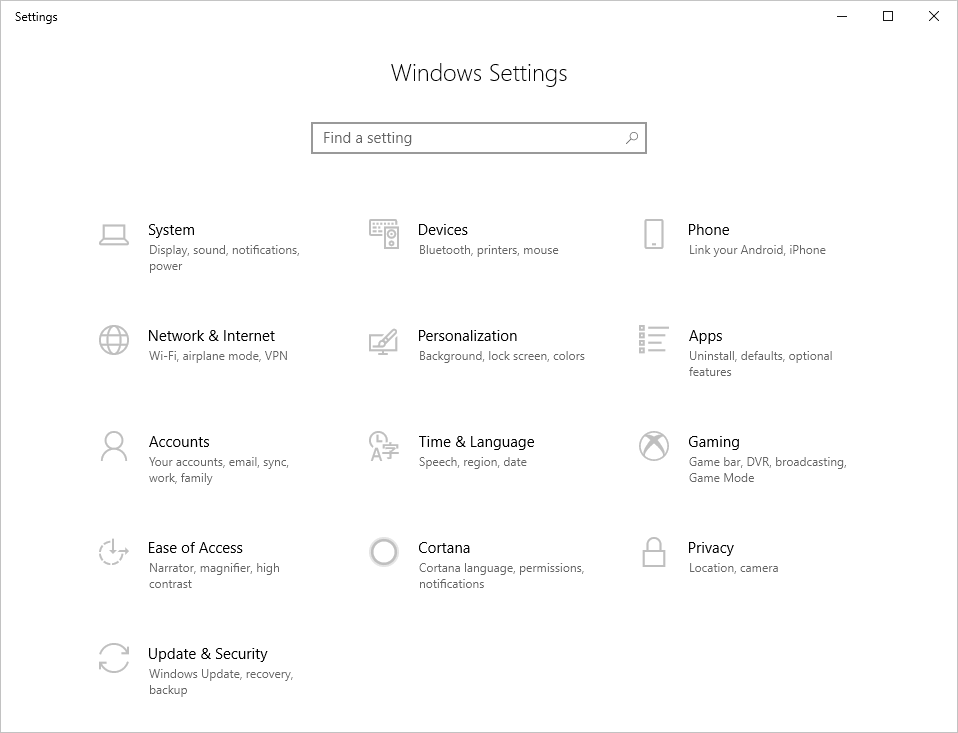Screen dimensions: 958x733
Task: Click the Personalization paintbrush icon
Action: pyautogui.click(x=384, y=342)
